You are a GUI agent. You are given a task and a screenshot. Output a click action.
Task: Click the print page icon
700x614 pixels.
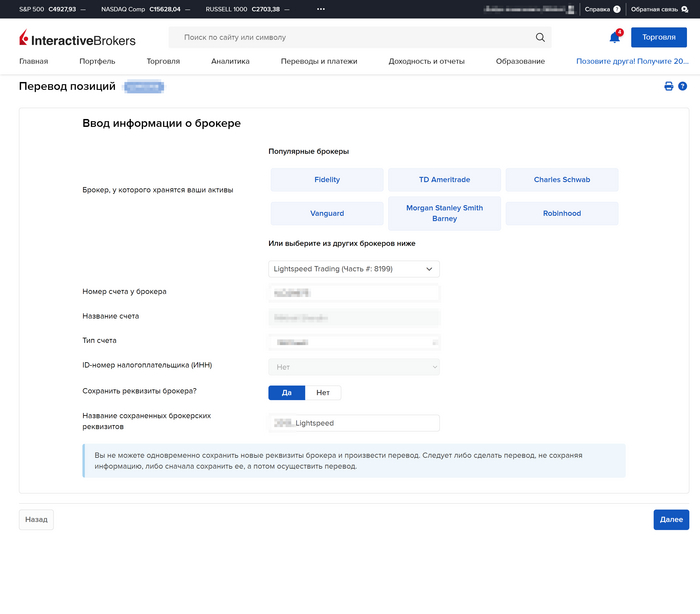coord(669,87)
